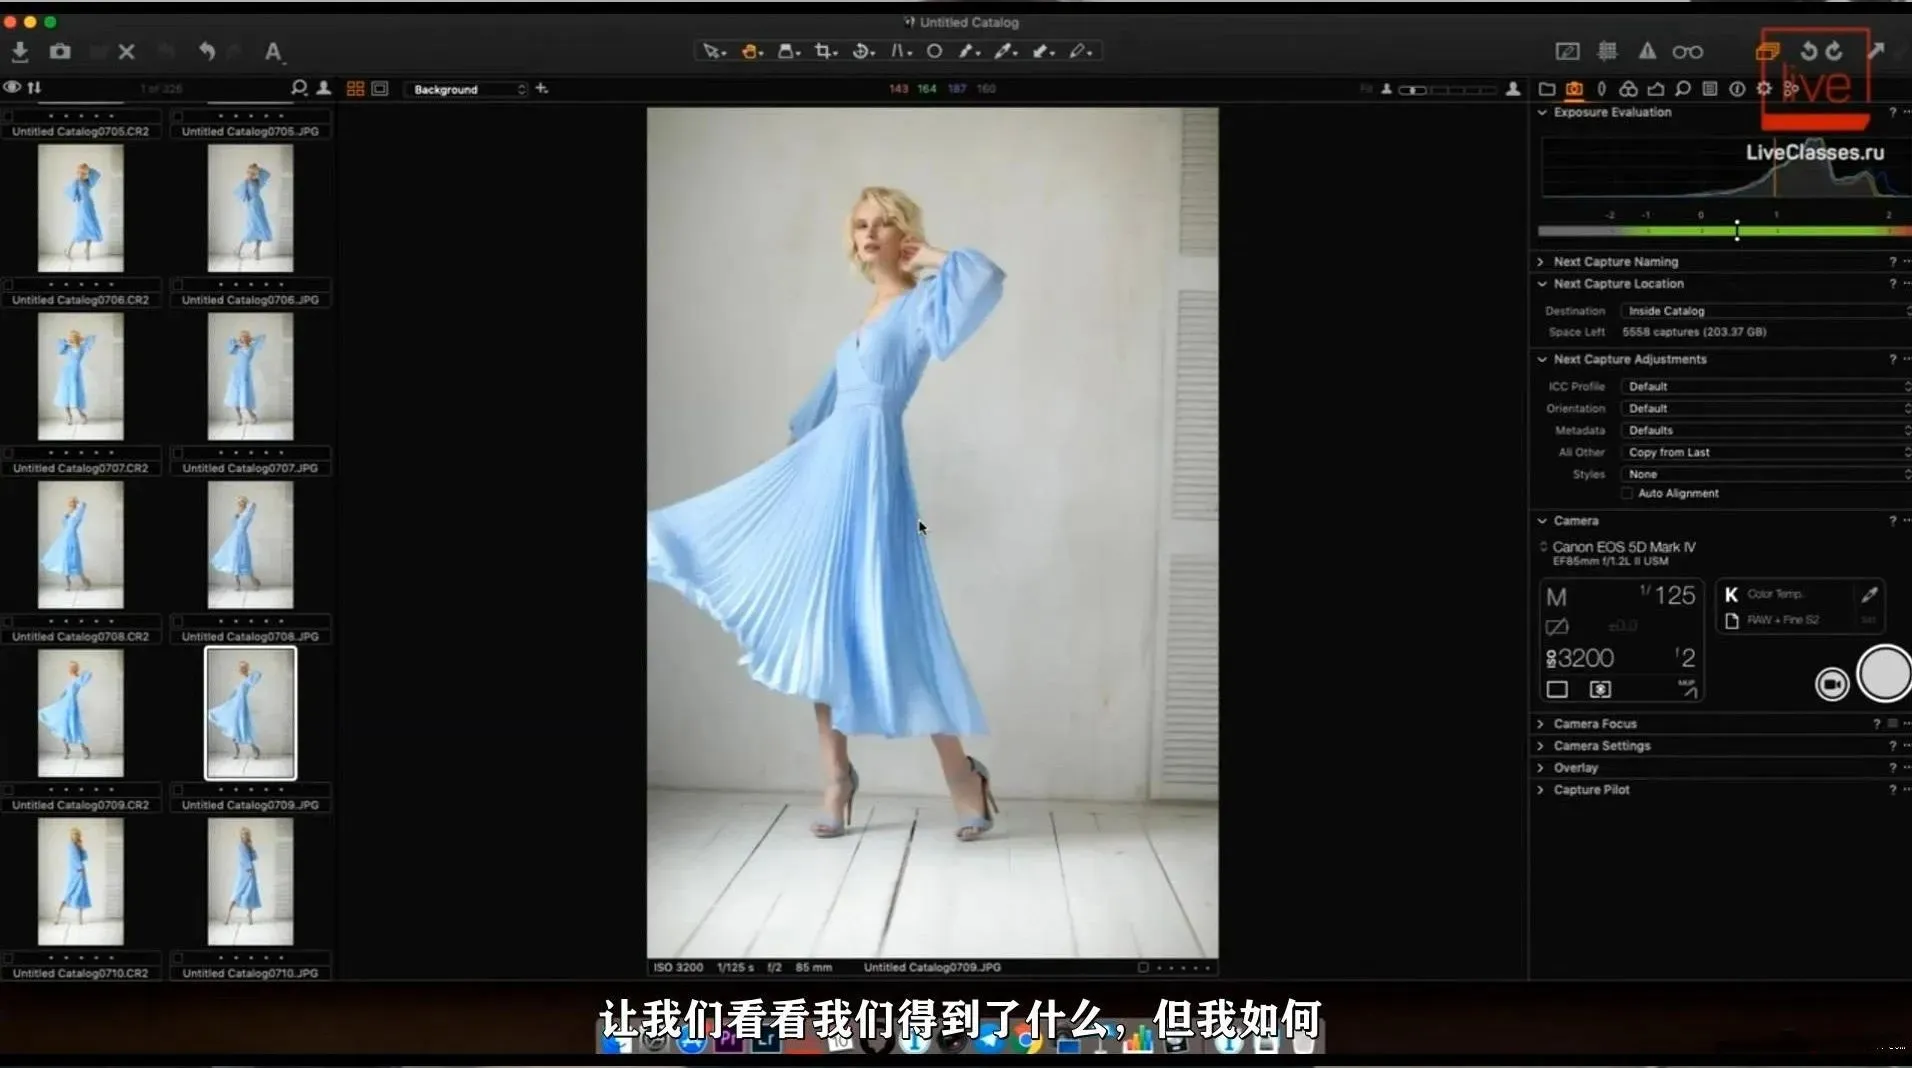Viewport: 1912px width, 1068px height.
Task: Switch viewer to single image mode
Action: [x=380, y=89]
